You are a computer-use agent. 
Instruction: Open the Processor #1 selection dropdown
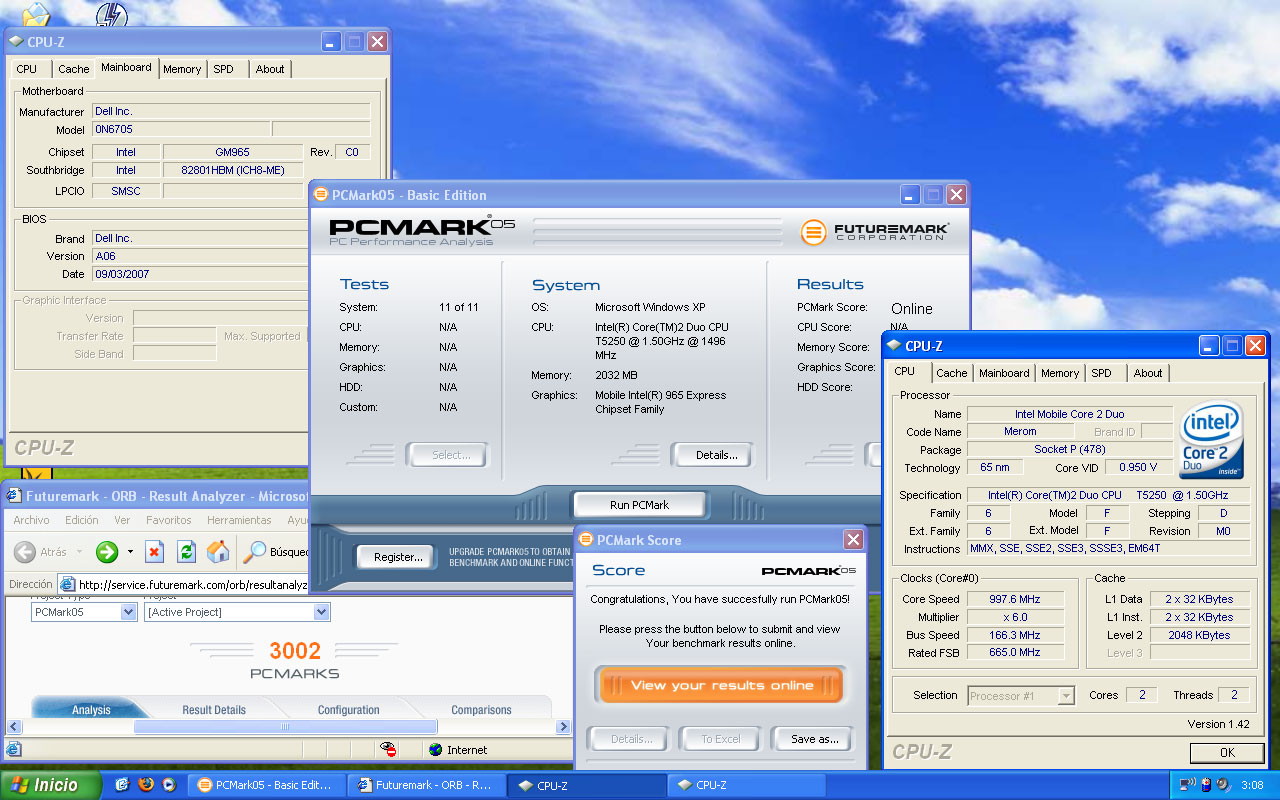coord(1066,695)
